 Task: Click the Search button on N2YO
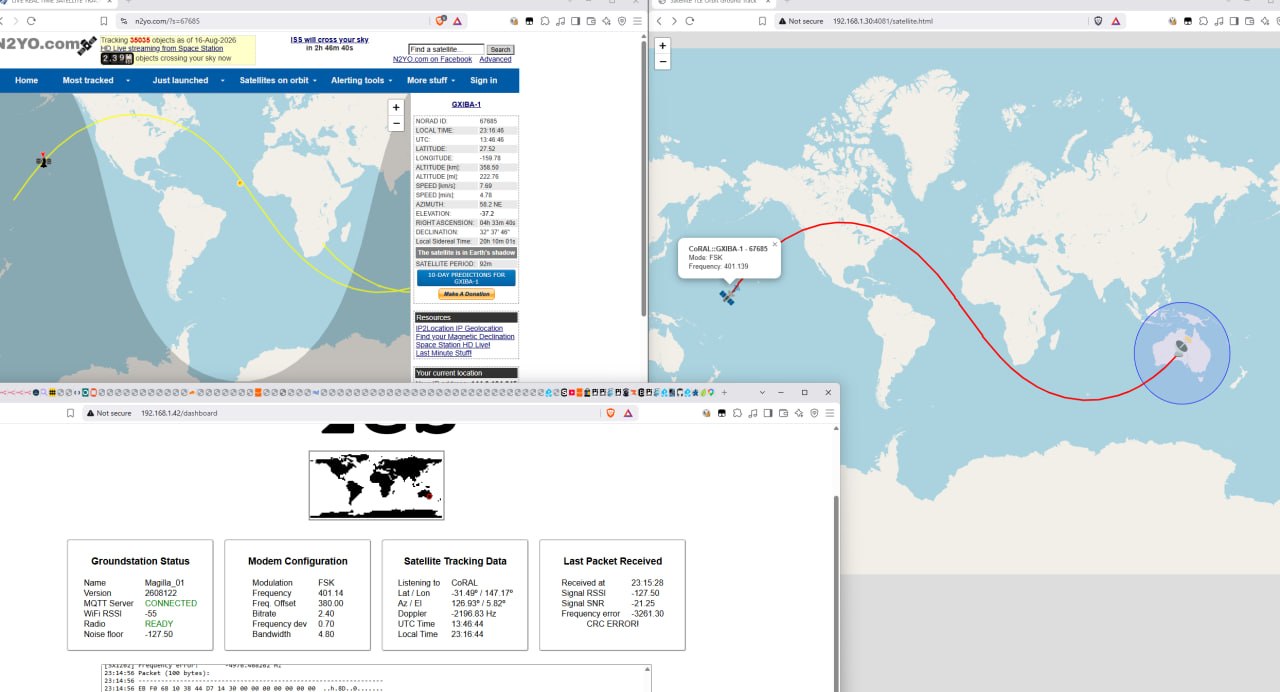click(500, 49)
